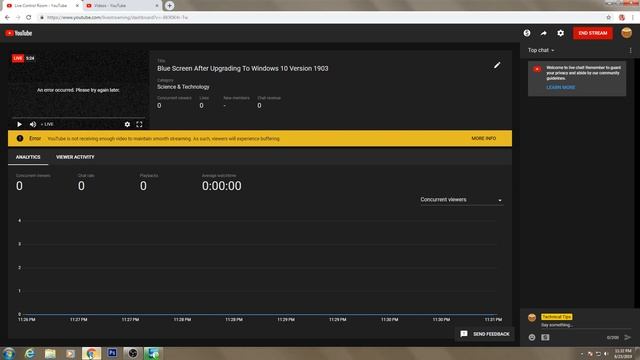Click the END STREAM button
The image size is (640, 360).
pos(593,33)
